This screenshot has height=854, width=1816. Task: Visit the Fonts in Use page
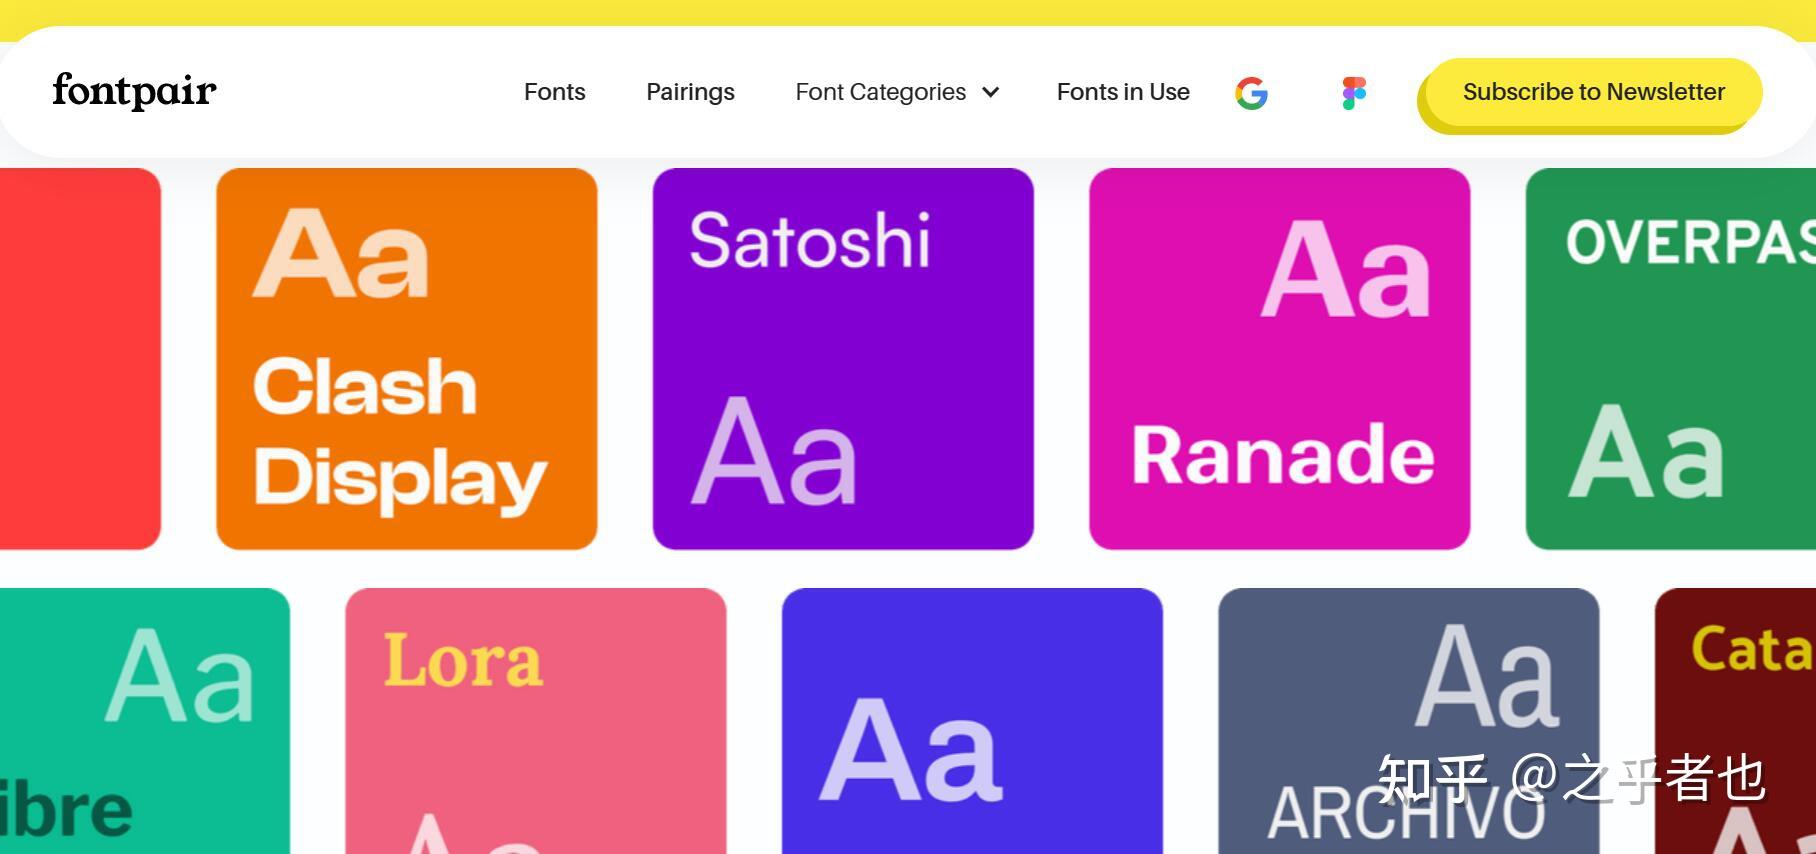pos(1123,92)
